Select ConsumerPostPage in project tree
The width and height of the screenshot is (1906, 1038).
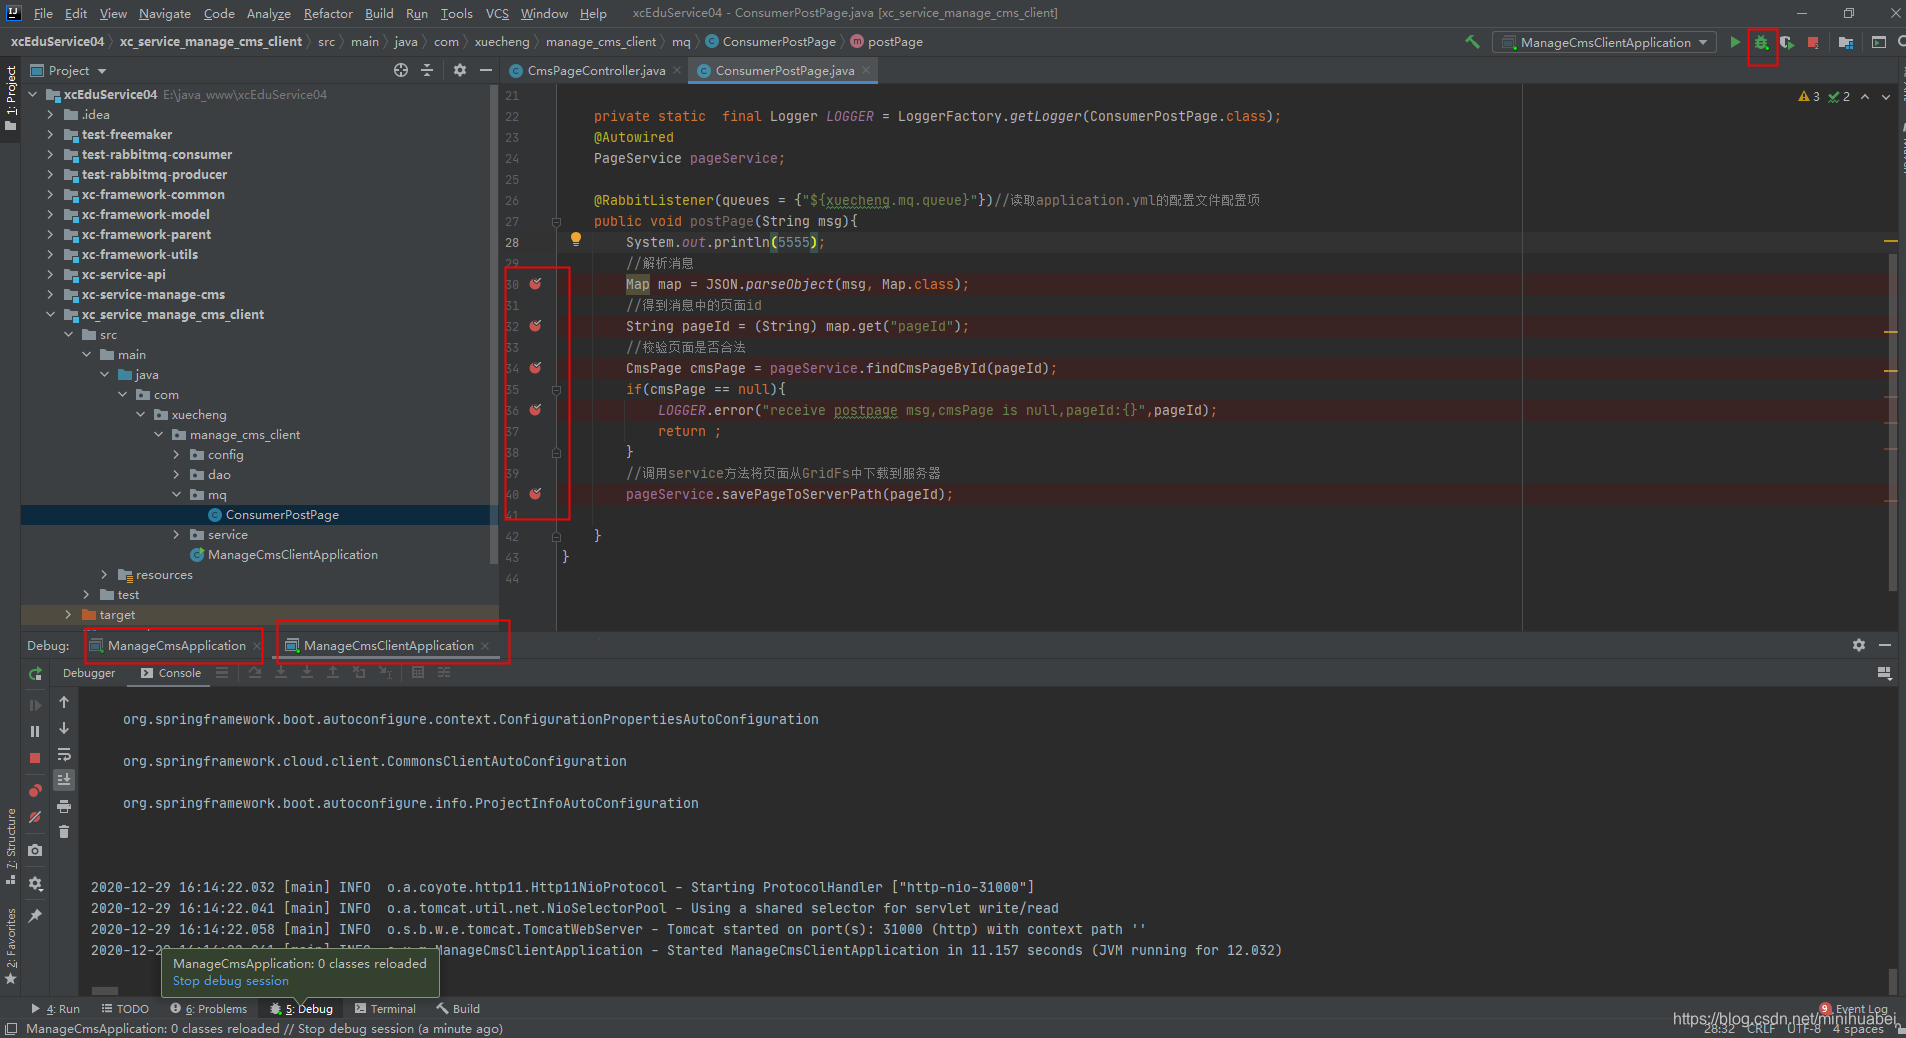coord(282,515)
